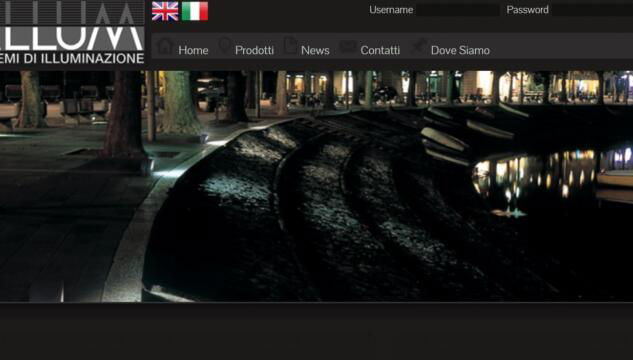Click the lightbulb icon beside Prodotti
Screen dimensions: 633x360
[224, 46]
